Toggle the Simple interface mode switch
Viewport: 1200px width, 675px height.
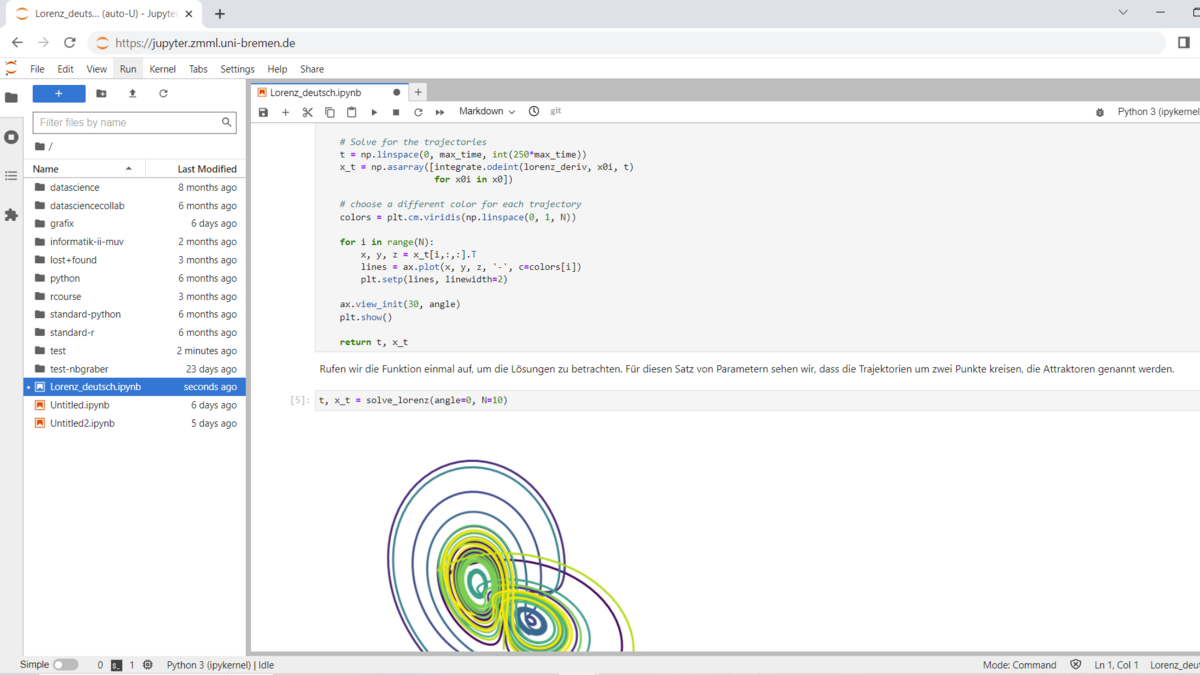65,665
